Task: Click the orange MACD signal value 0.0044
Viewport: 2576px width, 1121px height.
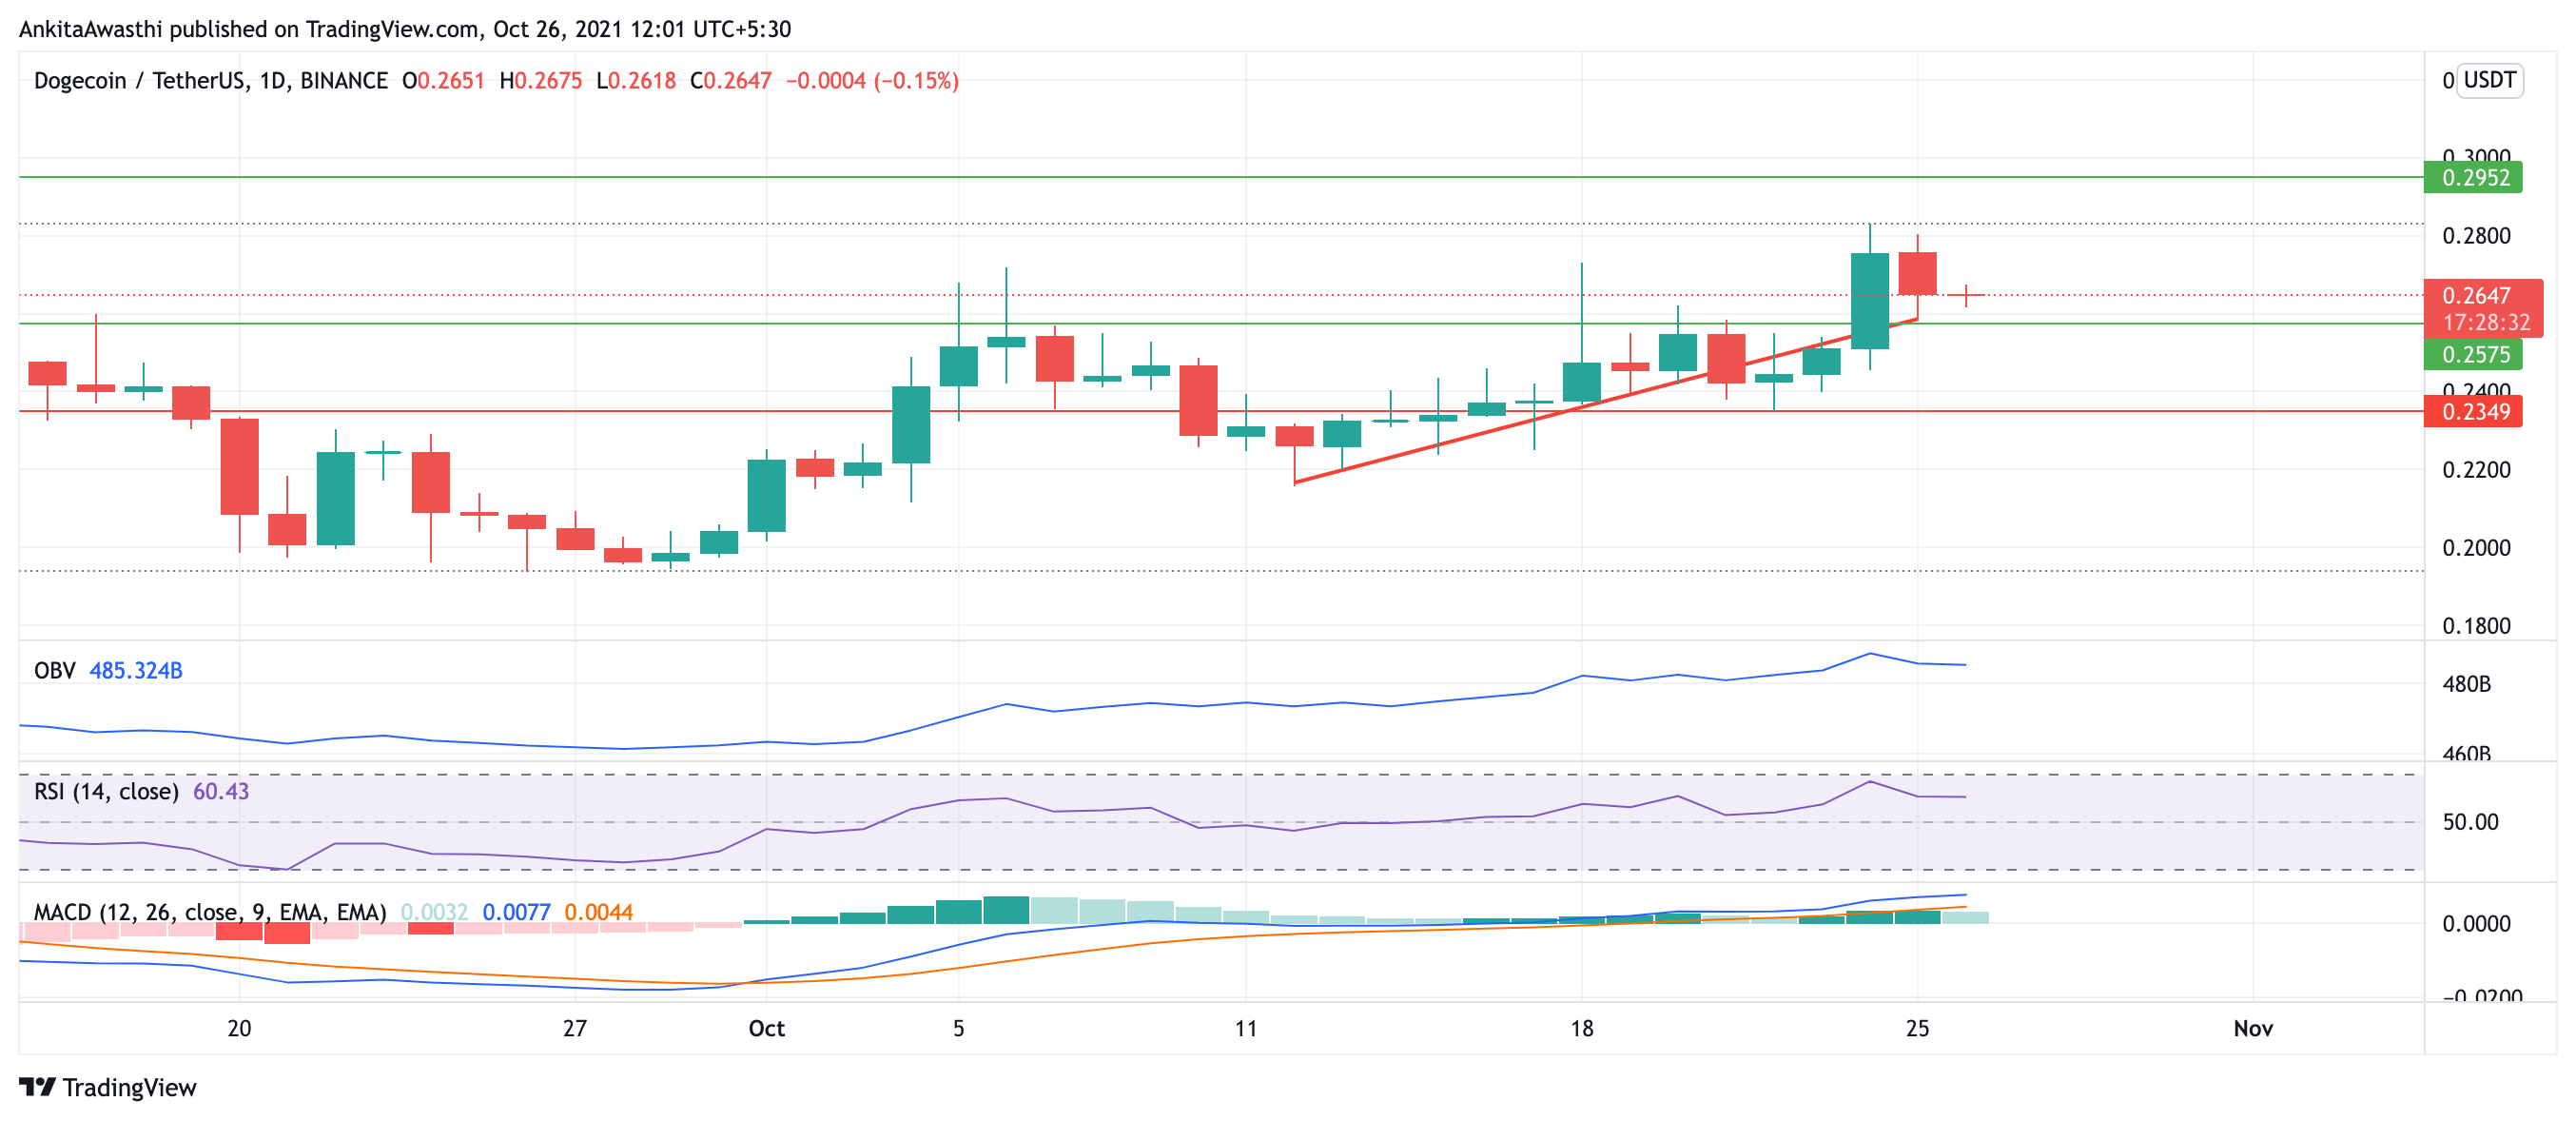Action: pyautogui.click(x=598, y=912)
